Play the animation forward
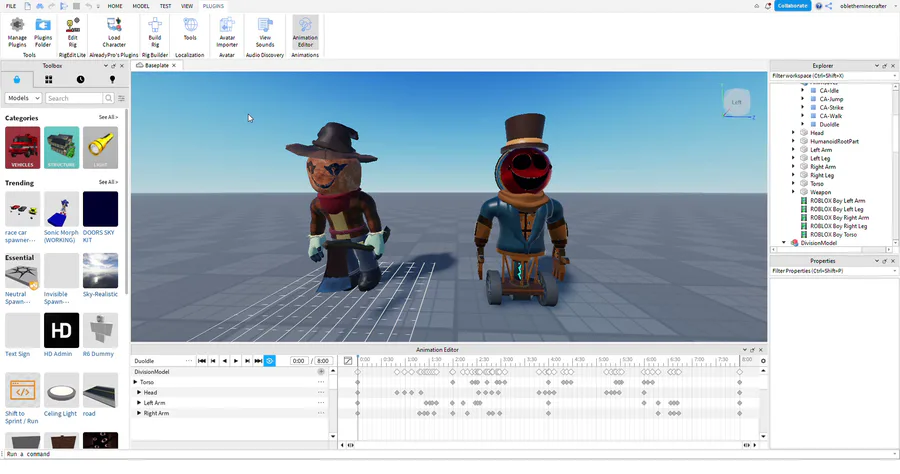This screenshot has height=474, width=900. [x=236, y=360]
